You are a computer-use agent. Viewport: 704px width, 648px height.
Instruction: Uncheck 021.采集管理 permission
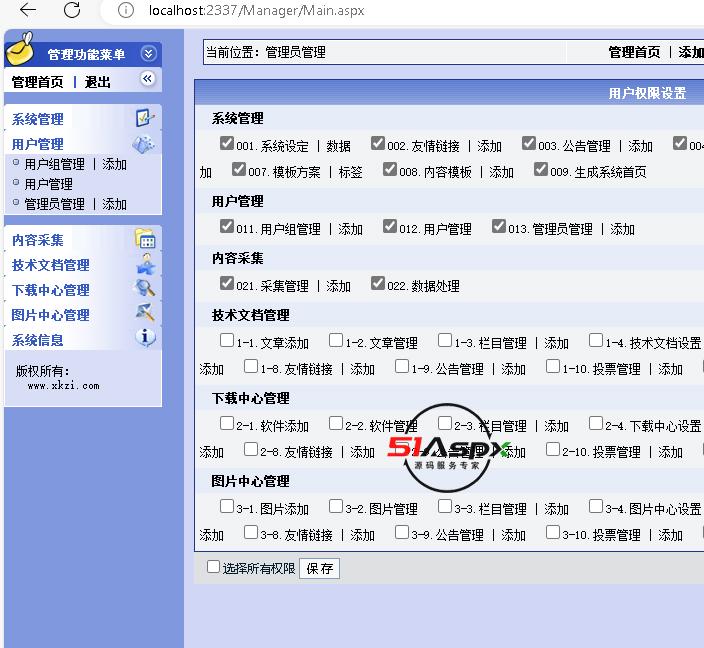(227, 283)
